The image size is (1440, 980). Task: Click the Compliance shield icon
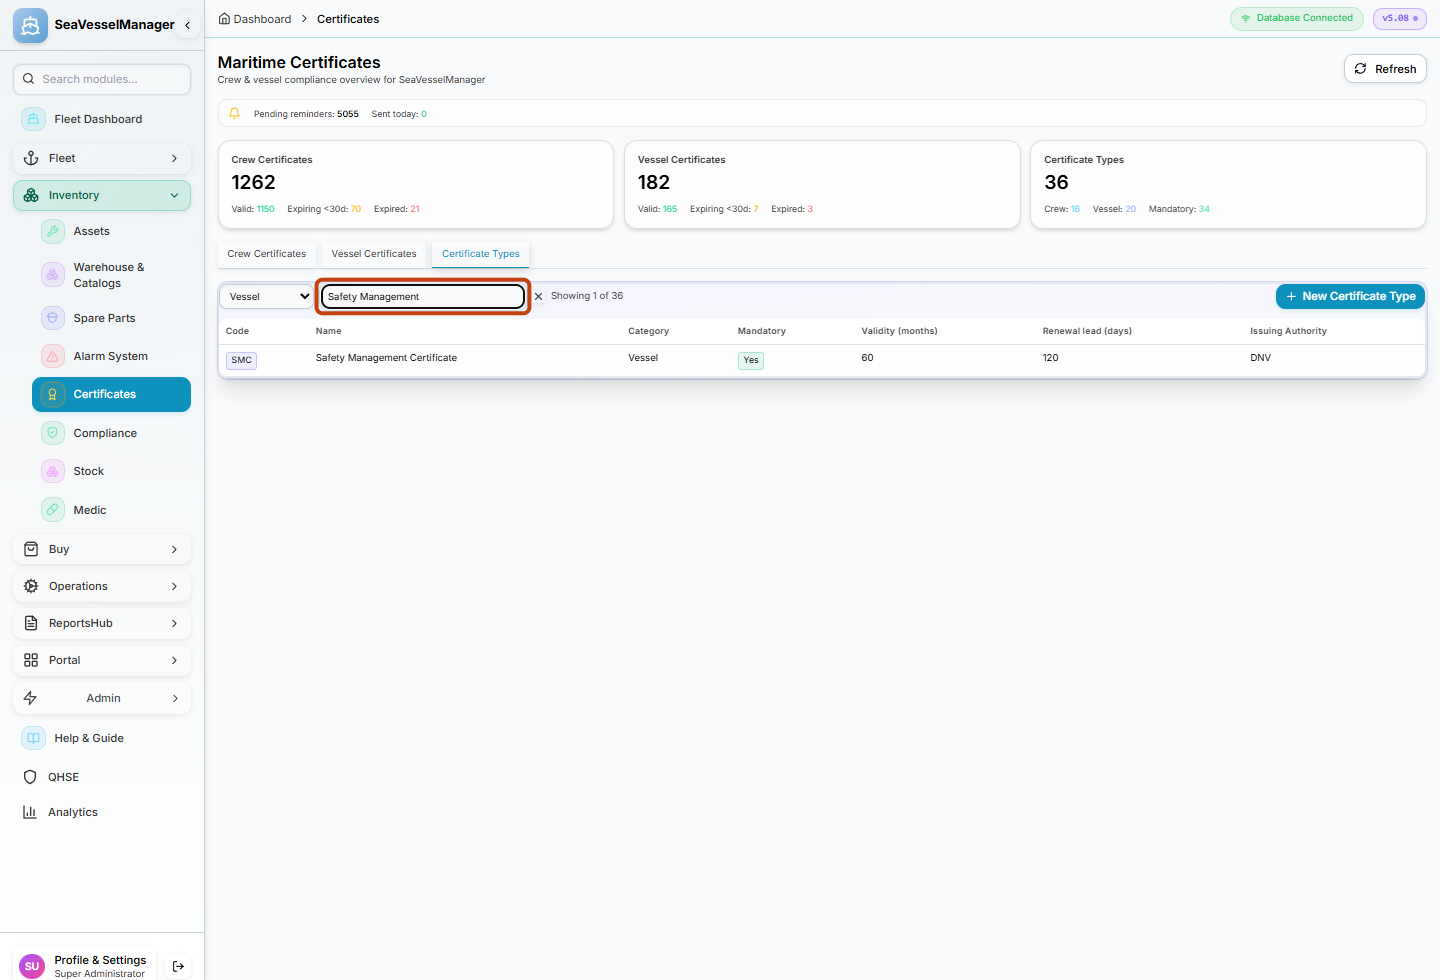pos(53,433)
